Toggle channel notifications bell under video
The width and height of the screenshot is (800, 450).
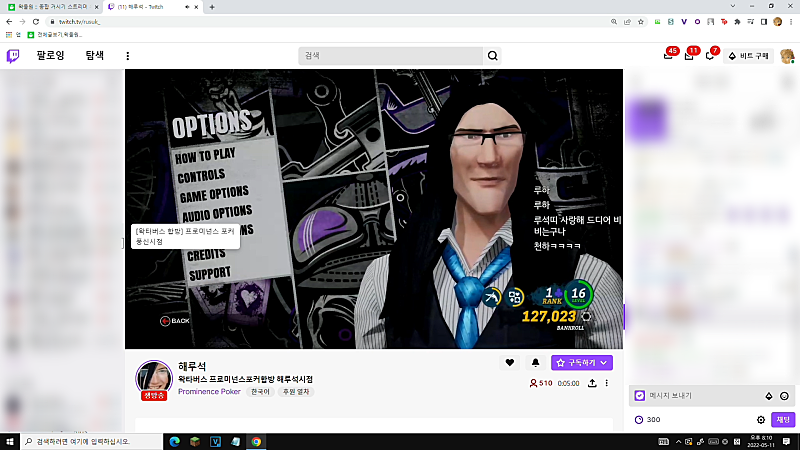click(535, 363)
